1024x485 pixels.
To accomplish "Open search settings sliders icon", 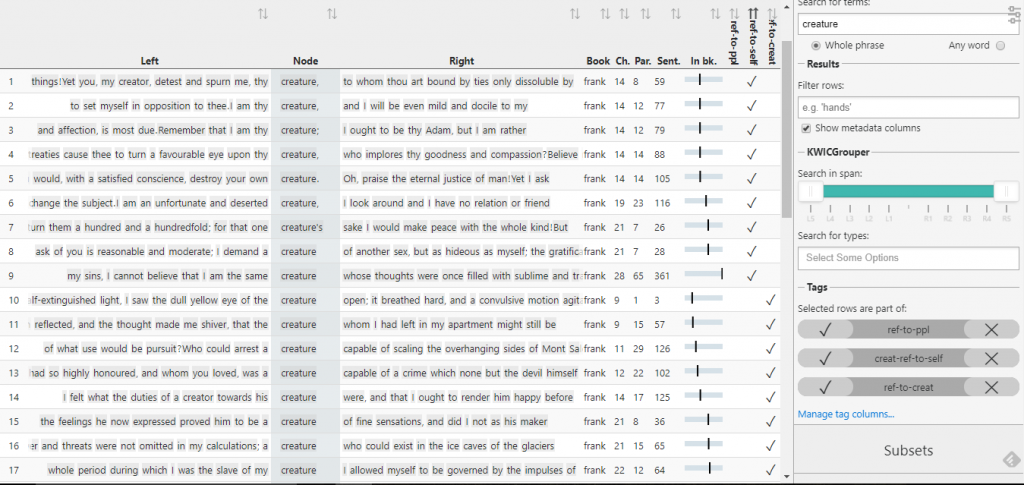I will (x=1012, y=22).
